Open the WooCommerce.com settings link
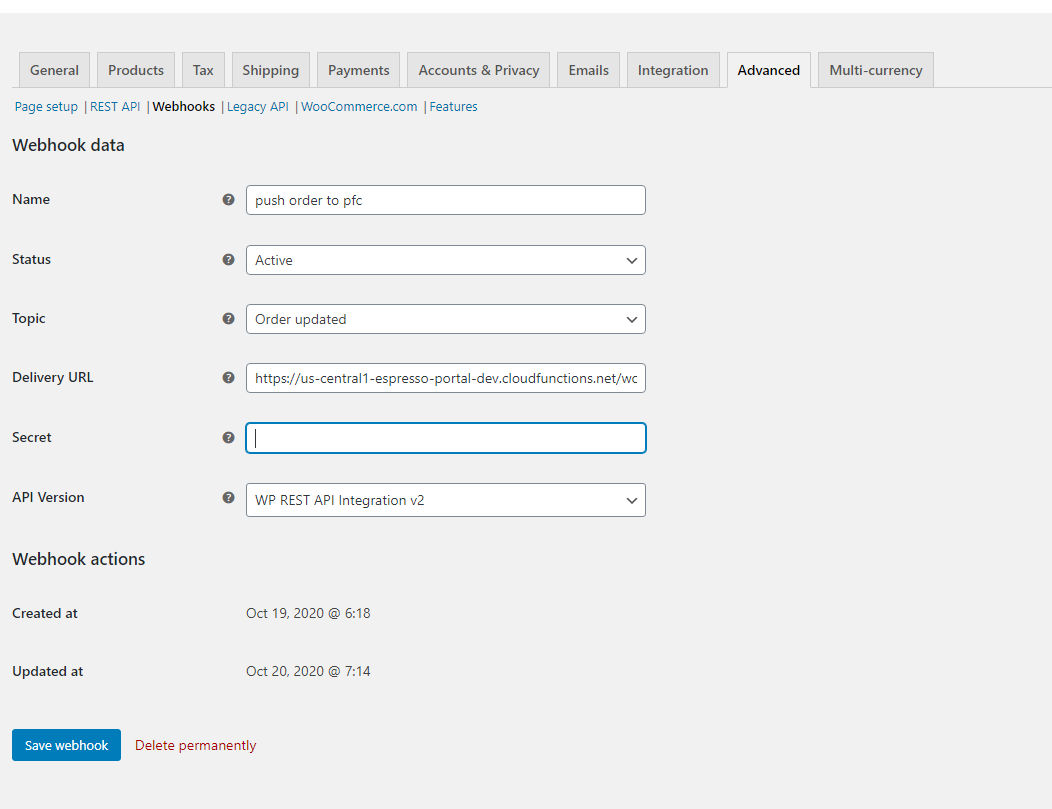The image size is (1052, 809). tap(358, 106)
